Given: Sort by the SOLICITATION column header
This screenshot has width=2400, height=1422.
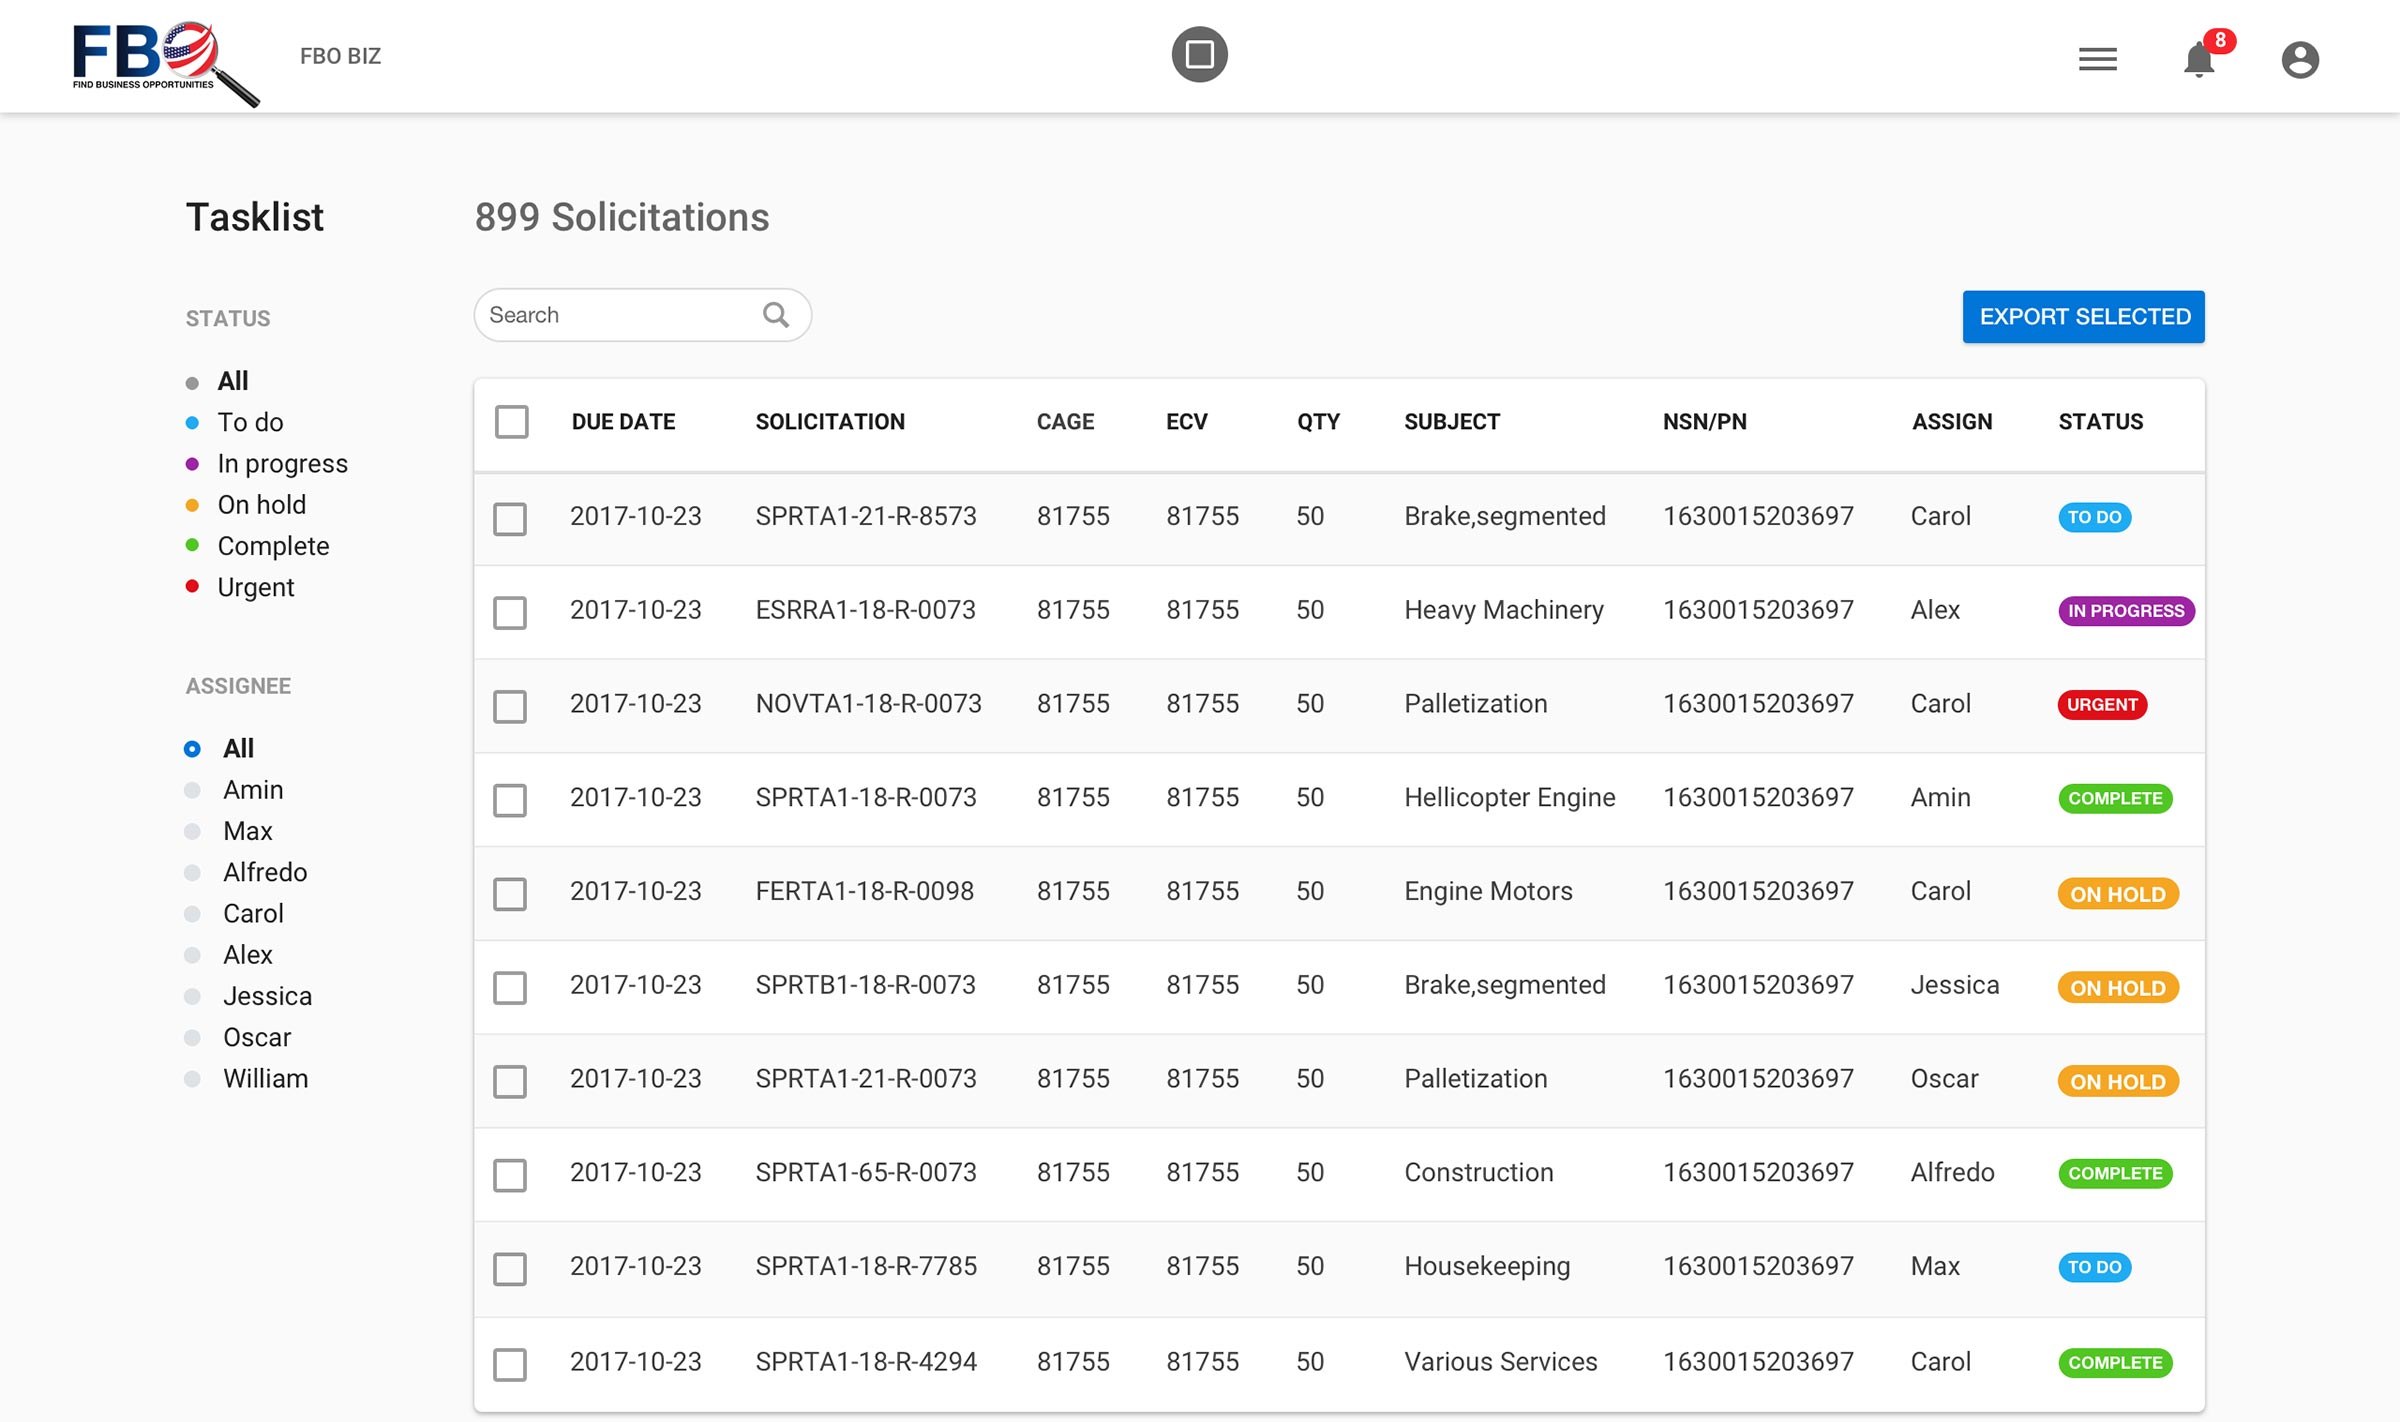Looking at the screenshot, I should (x=830, y=421).
